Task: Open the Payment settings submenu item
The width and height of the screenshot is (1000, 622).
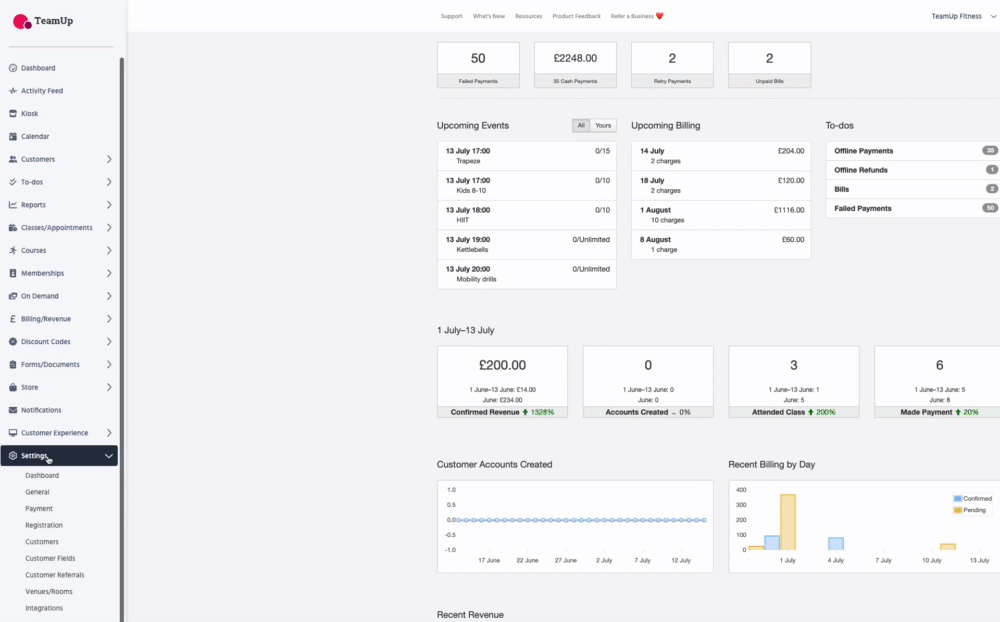Action: (x=39, y=509)
